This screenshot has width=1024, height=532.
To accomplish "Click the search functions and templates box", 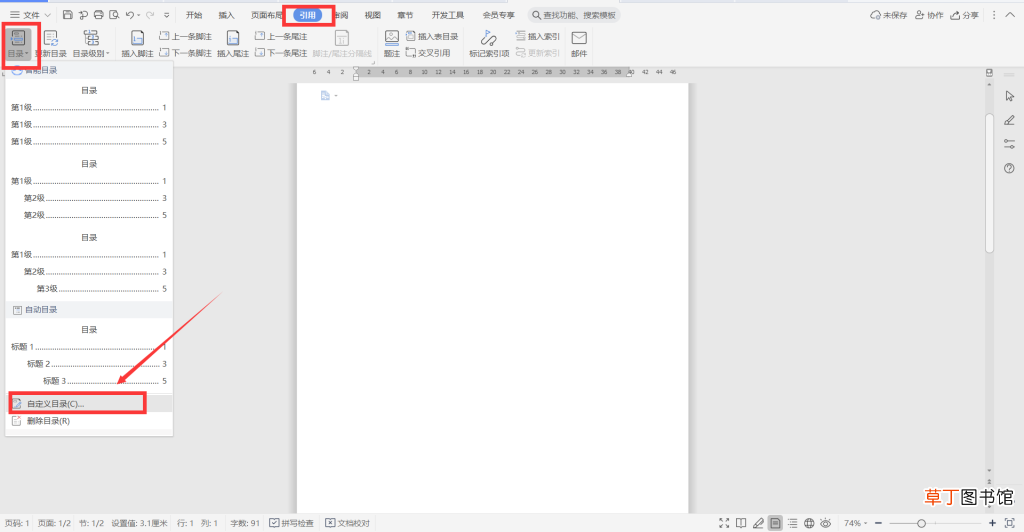I will pos(574,15).
